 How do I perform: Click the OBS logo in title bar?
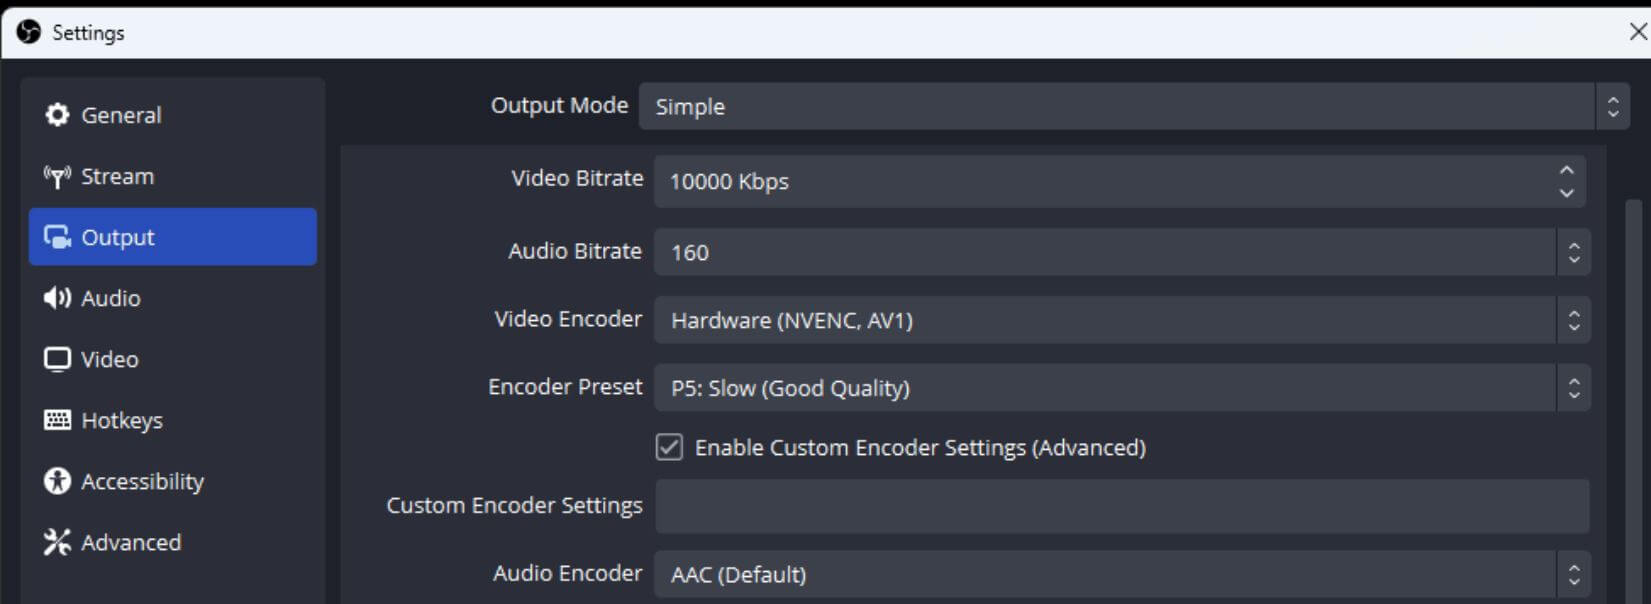pyautogui.click(x=29, y=32)
